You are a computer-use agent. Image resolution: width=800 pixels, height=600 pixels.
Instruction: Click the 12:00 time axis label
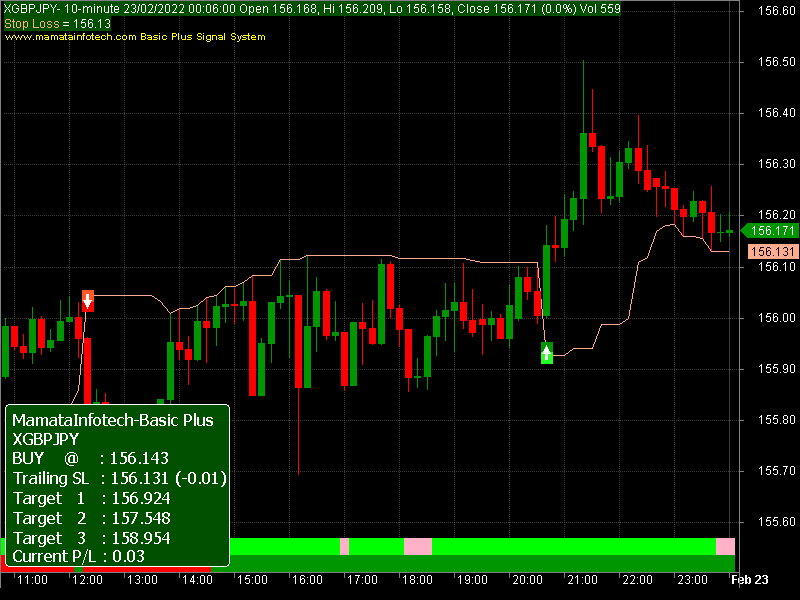(x=87, y=580)
